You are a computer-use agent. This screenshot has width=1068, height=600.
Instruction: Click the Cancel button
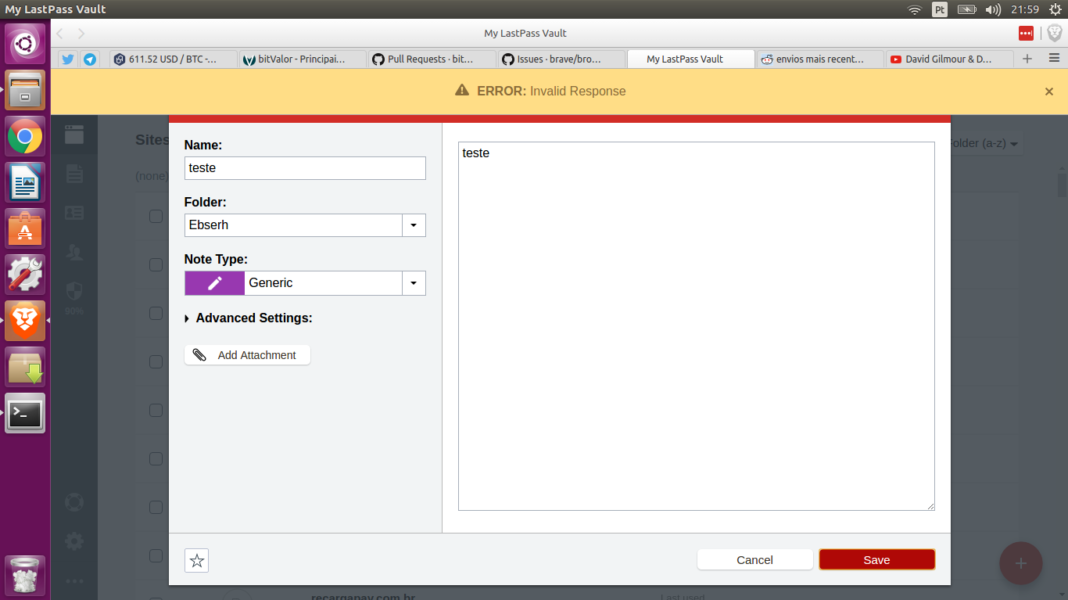754,560
